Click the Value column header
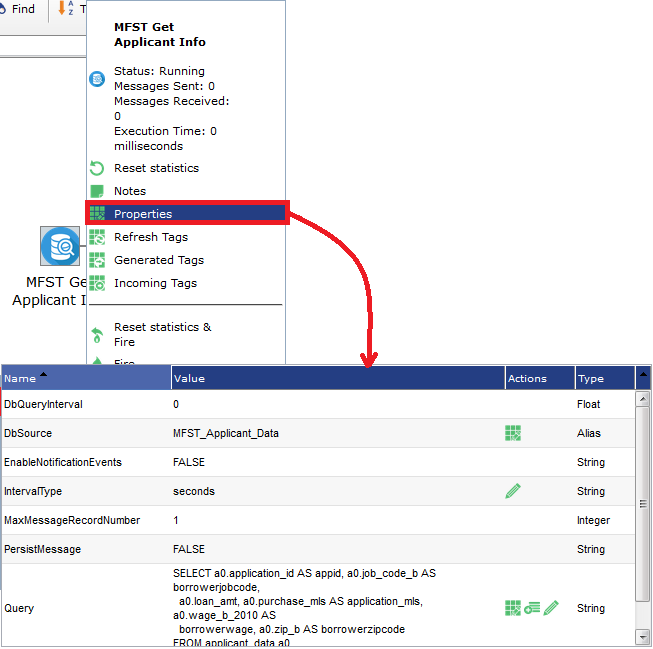Screen dimensions: 653x649 point(338,378)
